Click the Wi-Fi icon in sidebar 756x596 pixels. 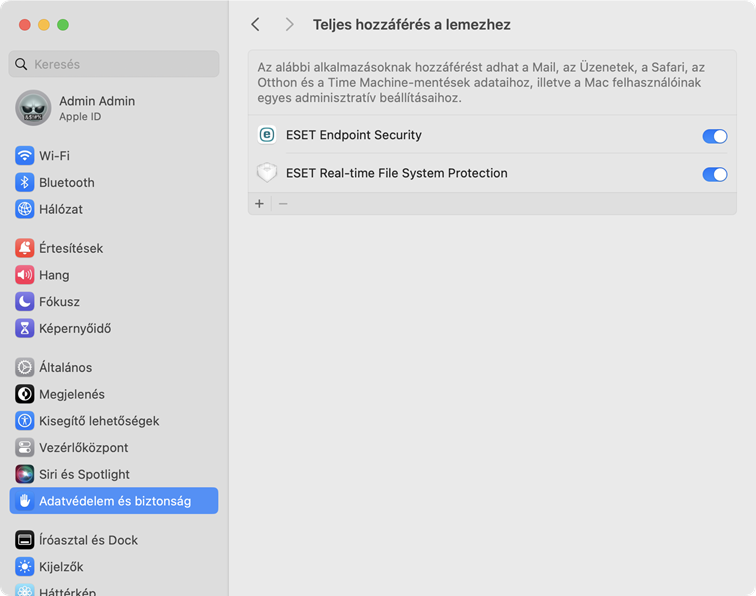point(25,156)
